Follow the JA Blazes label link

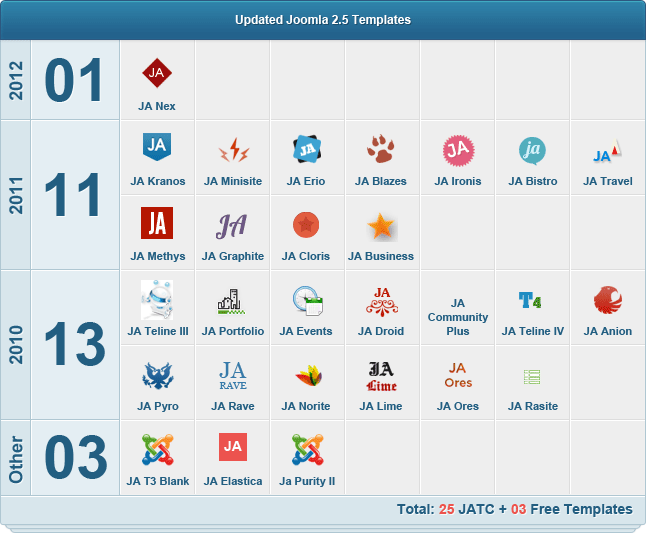coord(381,181)
